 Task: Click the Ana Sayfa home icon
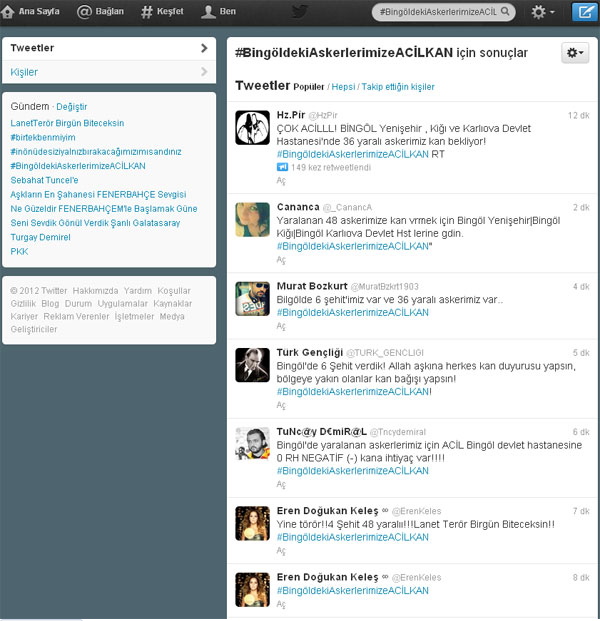tap(8, 11)
